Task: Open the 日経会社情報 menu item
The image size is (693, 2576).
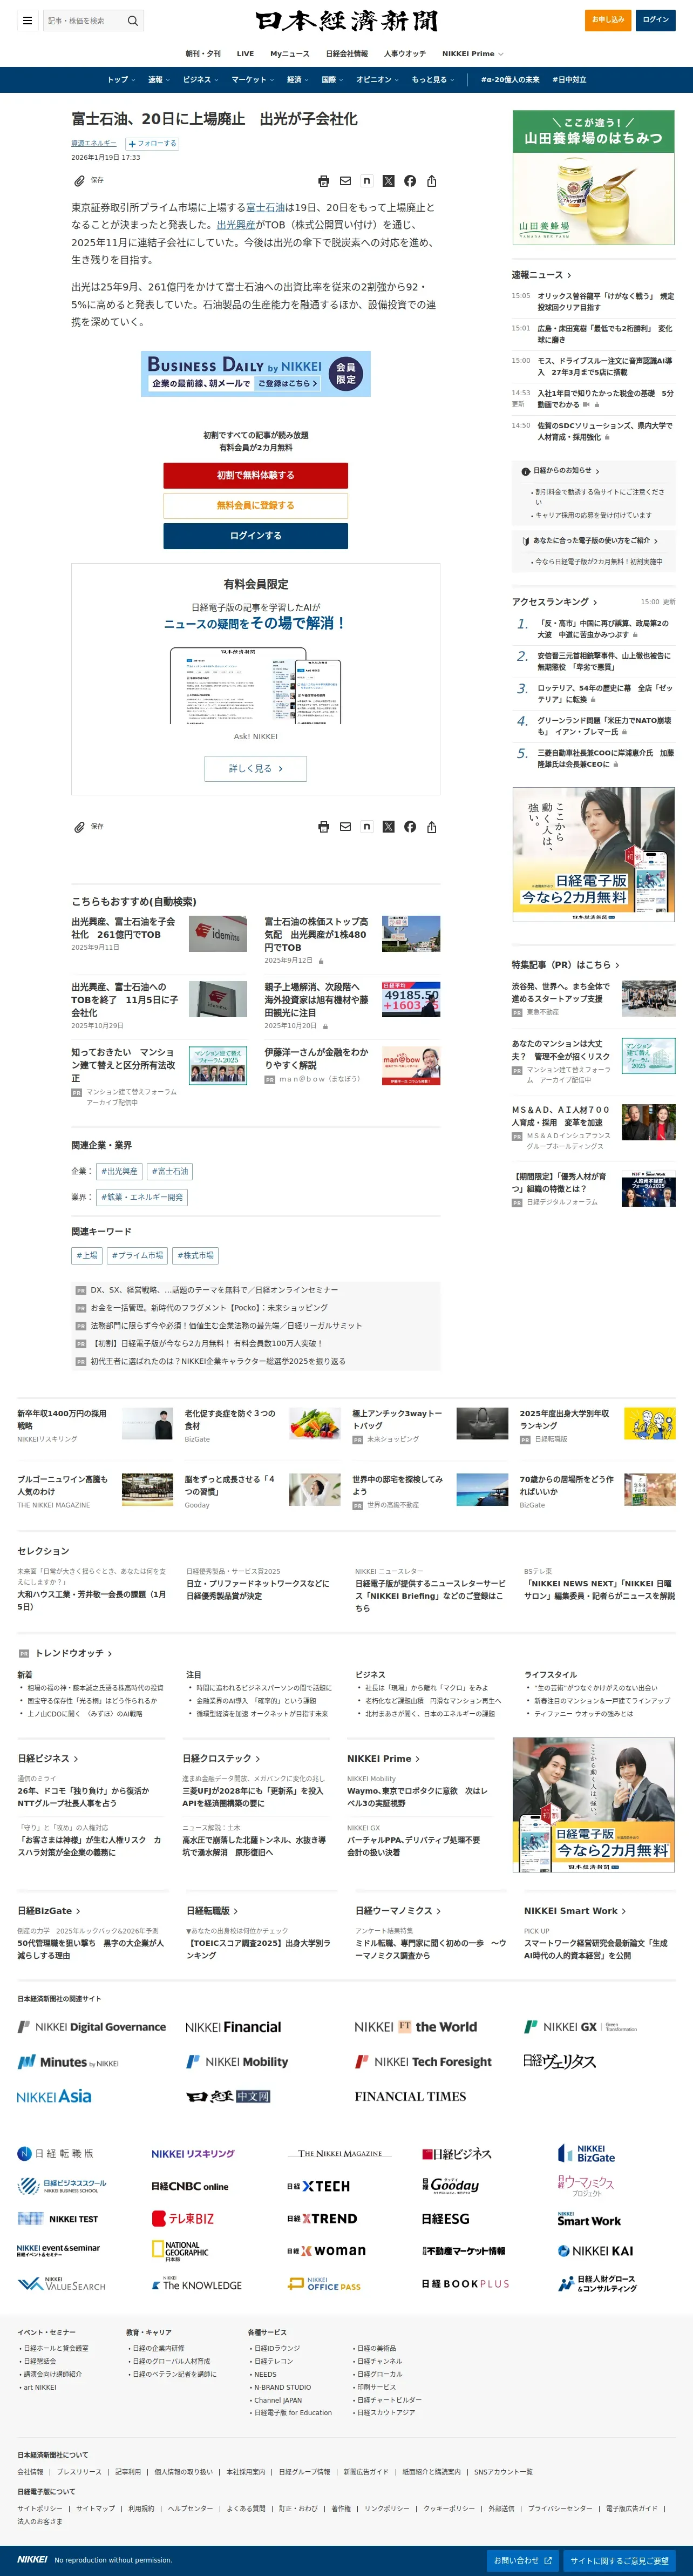Action: tap(347, 54)
